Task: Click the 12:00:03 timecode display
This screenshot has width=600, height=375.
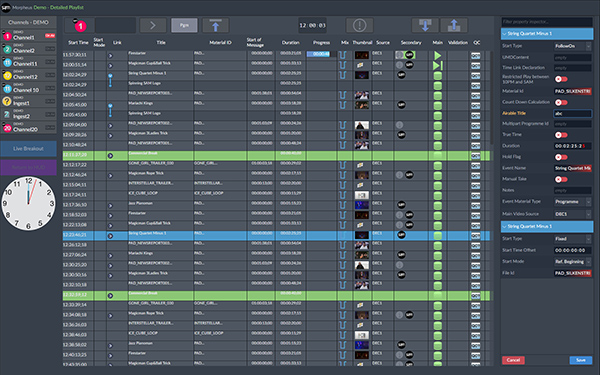Action: 312,25
